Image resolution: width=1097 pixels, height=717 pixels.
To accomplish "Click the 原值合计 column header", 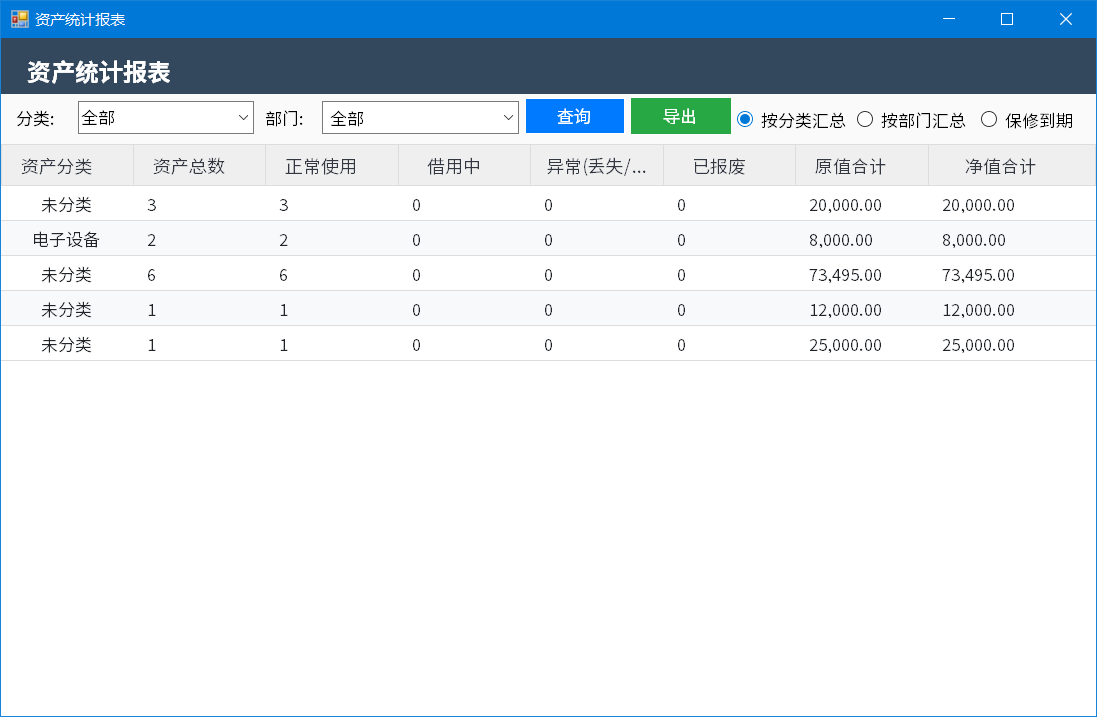I will [862, 166].
